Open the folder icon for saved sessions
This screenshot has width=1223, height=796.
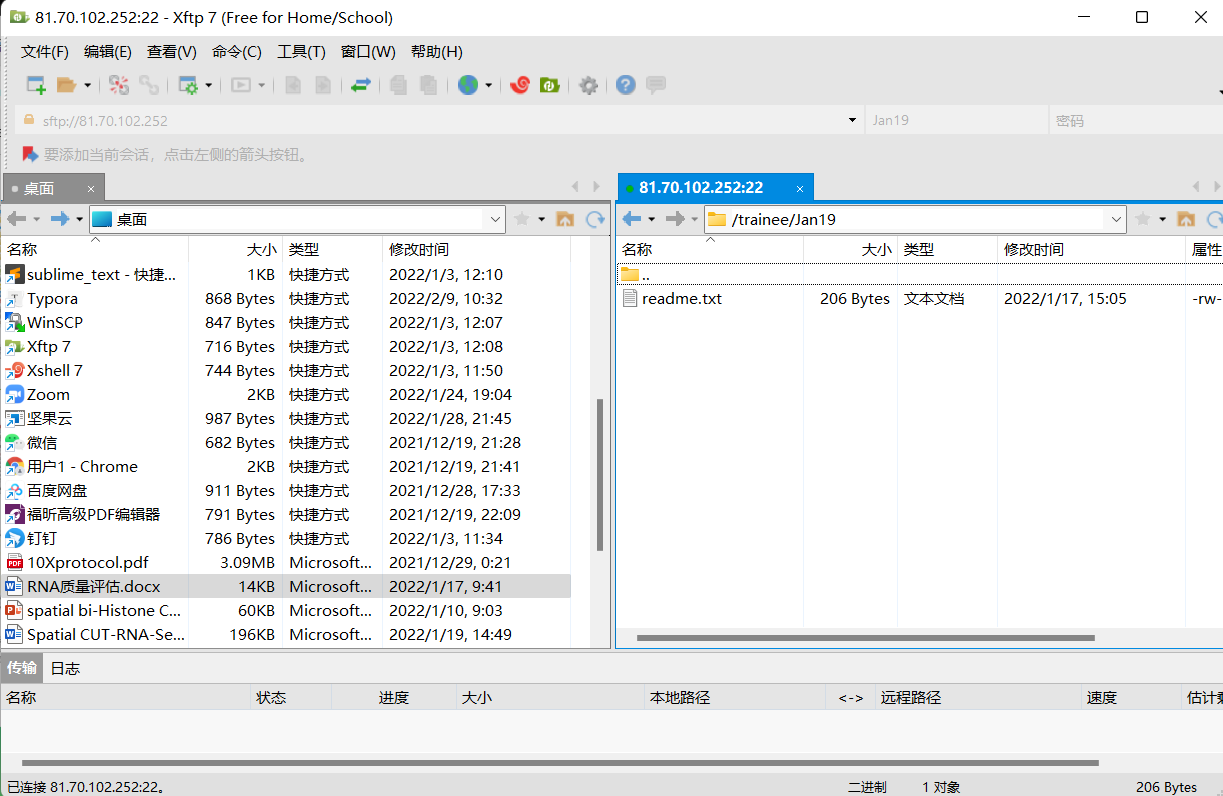pyautogui.click(x=67, y=85)
